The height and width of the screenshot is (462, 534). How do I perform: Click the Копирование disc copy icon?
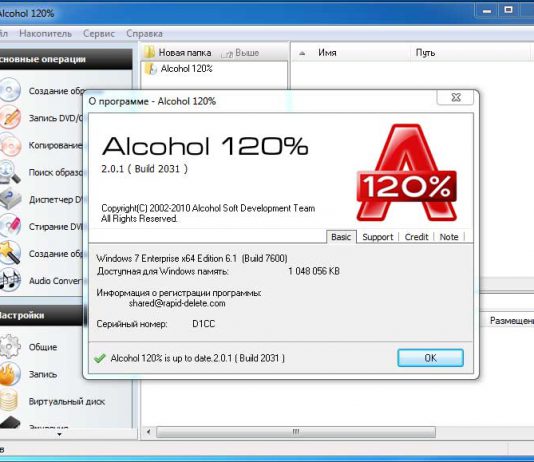coord(10,145)
